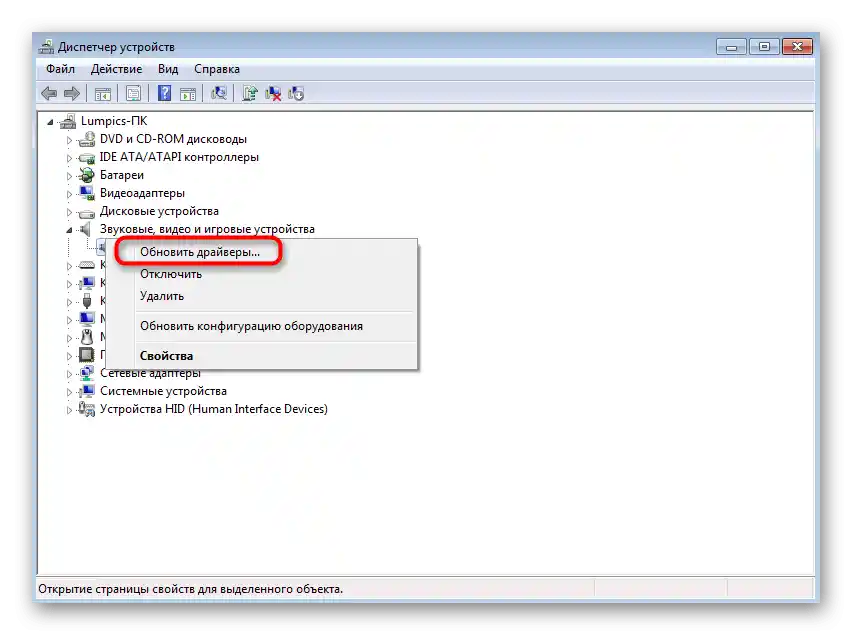Click Scan for hardware changes icon
The image size is (852, 635).
coord(219,93)
